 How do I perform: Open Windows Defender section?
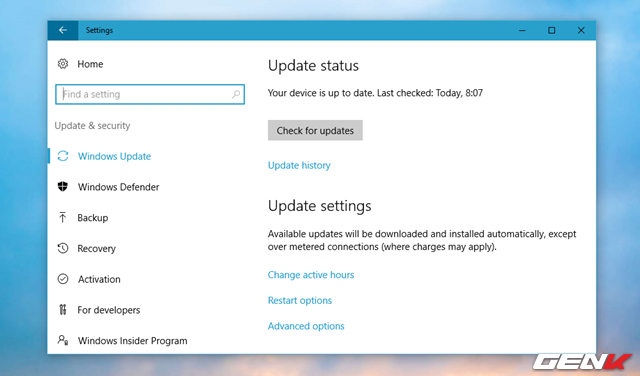118,187
